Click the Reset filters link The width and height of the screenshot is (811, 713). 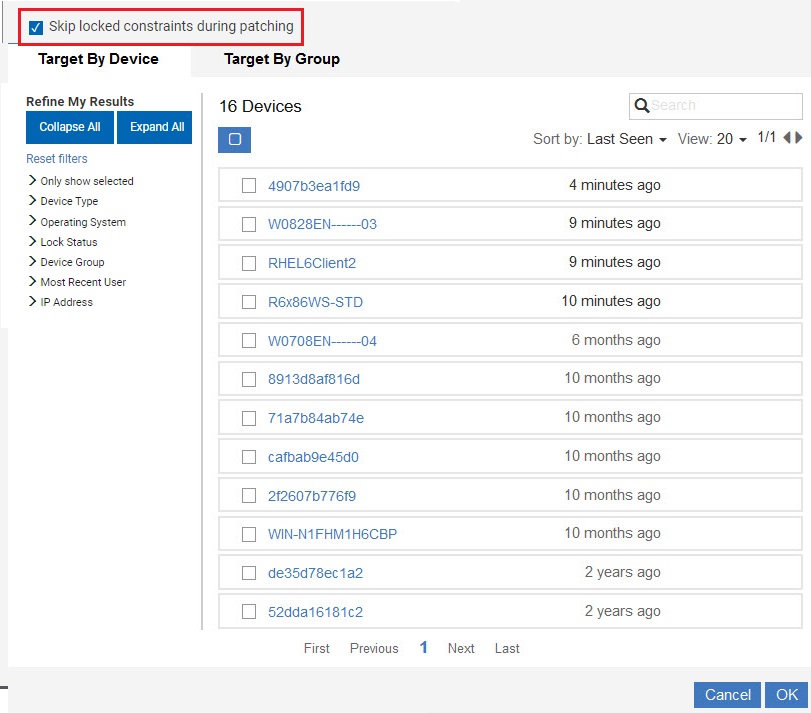point(57,159)
